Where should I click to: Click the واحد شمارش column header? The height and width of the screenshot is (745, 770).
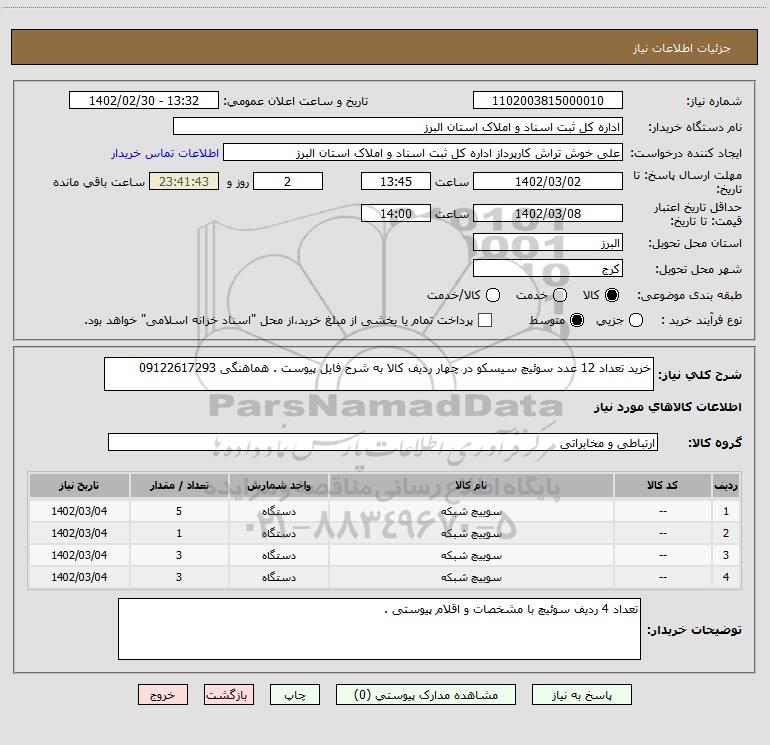(278, 486)
